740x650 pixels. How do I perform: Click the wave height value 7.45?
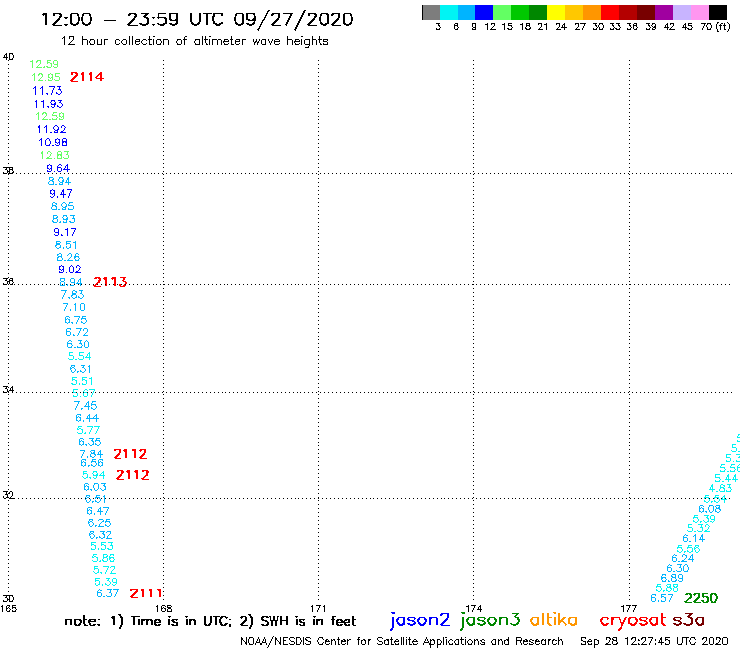point(85,405)
